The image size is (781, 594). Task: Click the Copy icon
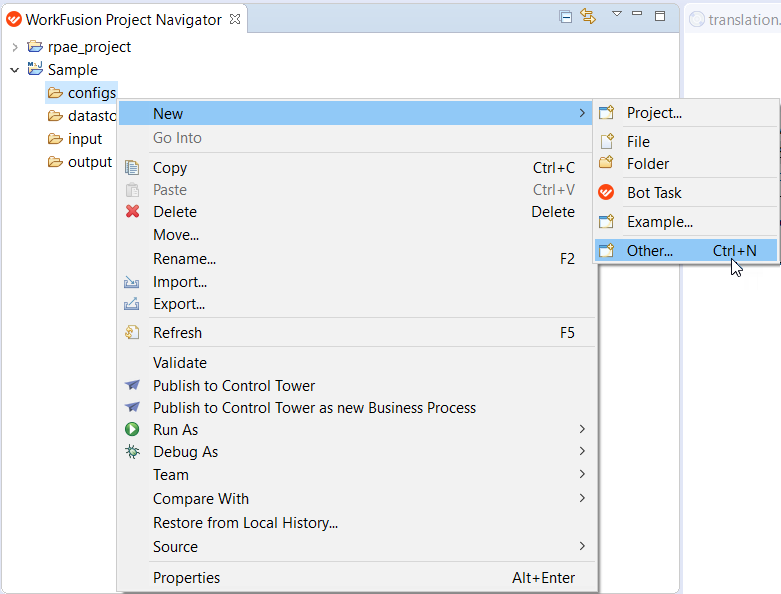click(132, 168)
